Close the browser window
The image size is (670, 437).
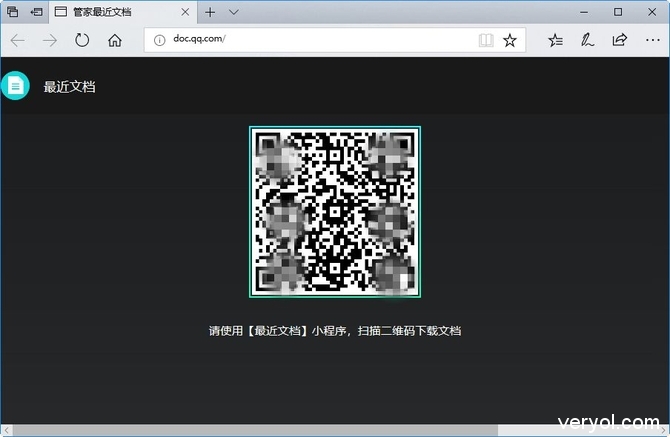[652, 12]
